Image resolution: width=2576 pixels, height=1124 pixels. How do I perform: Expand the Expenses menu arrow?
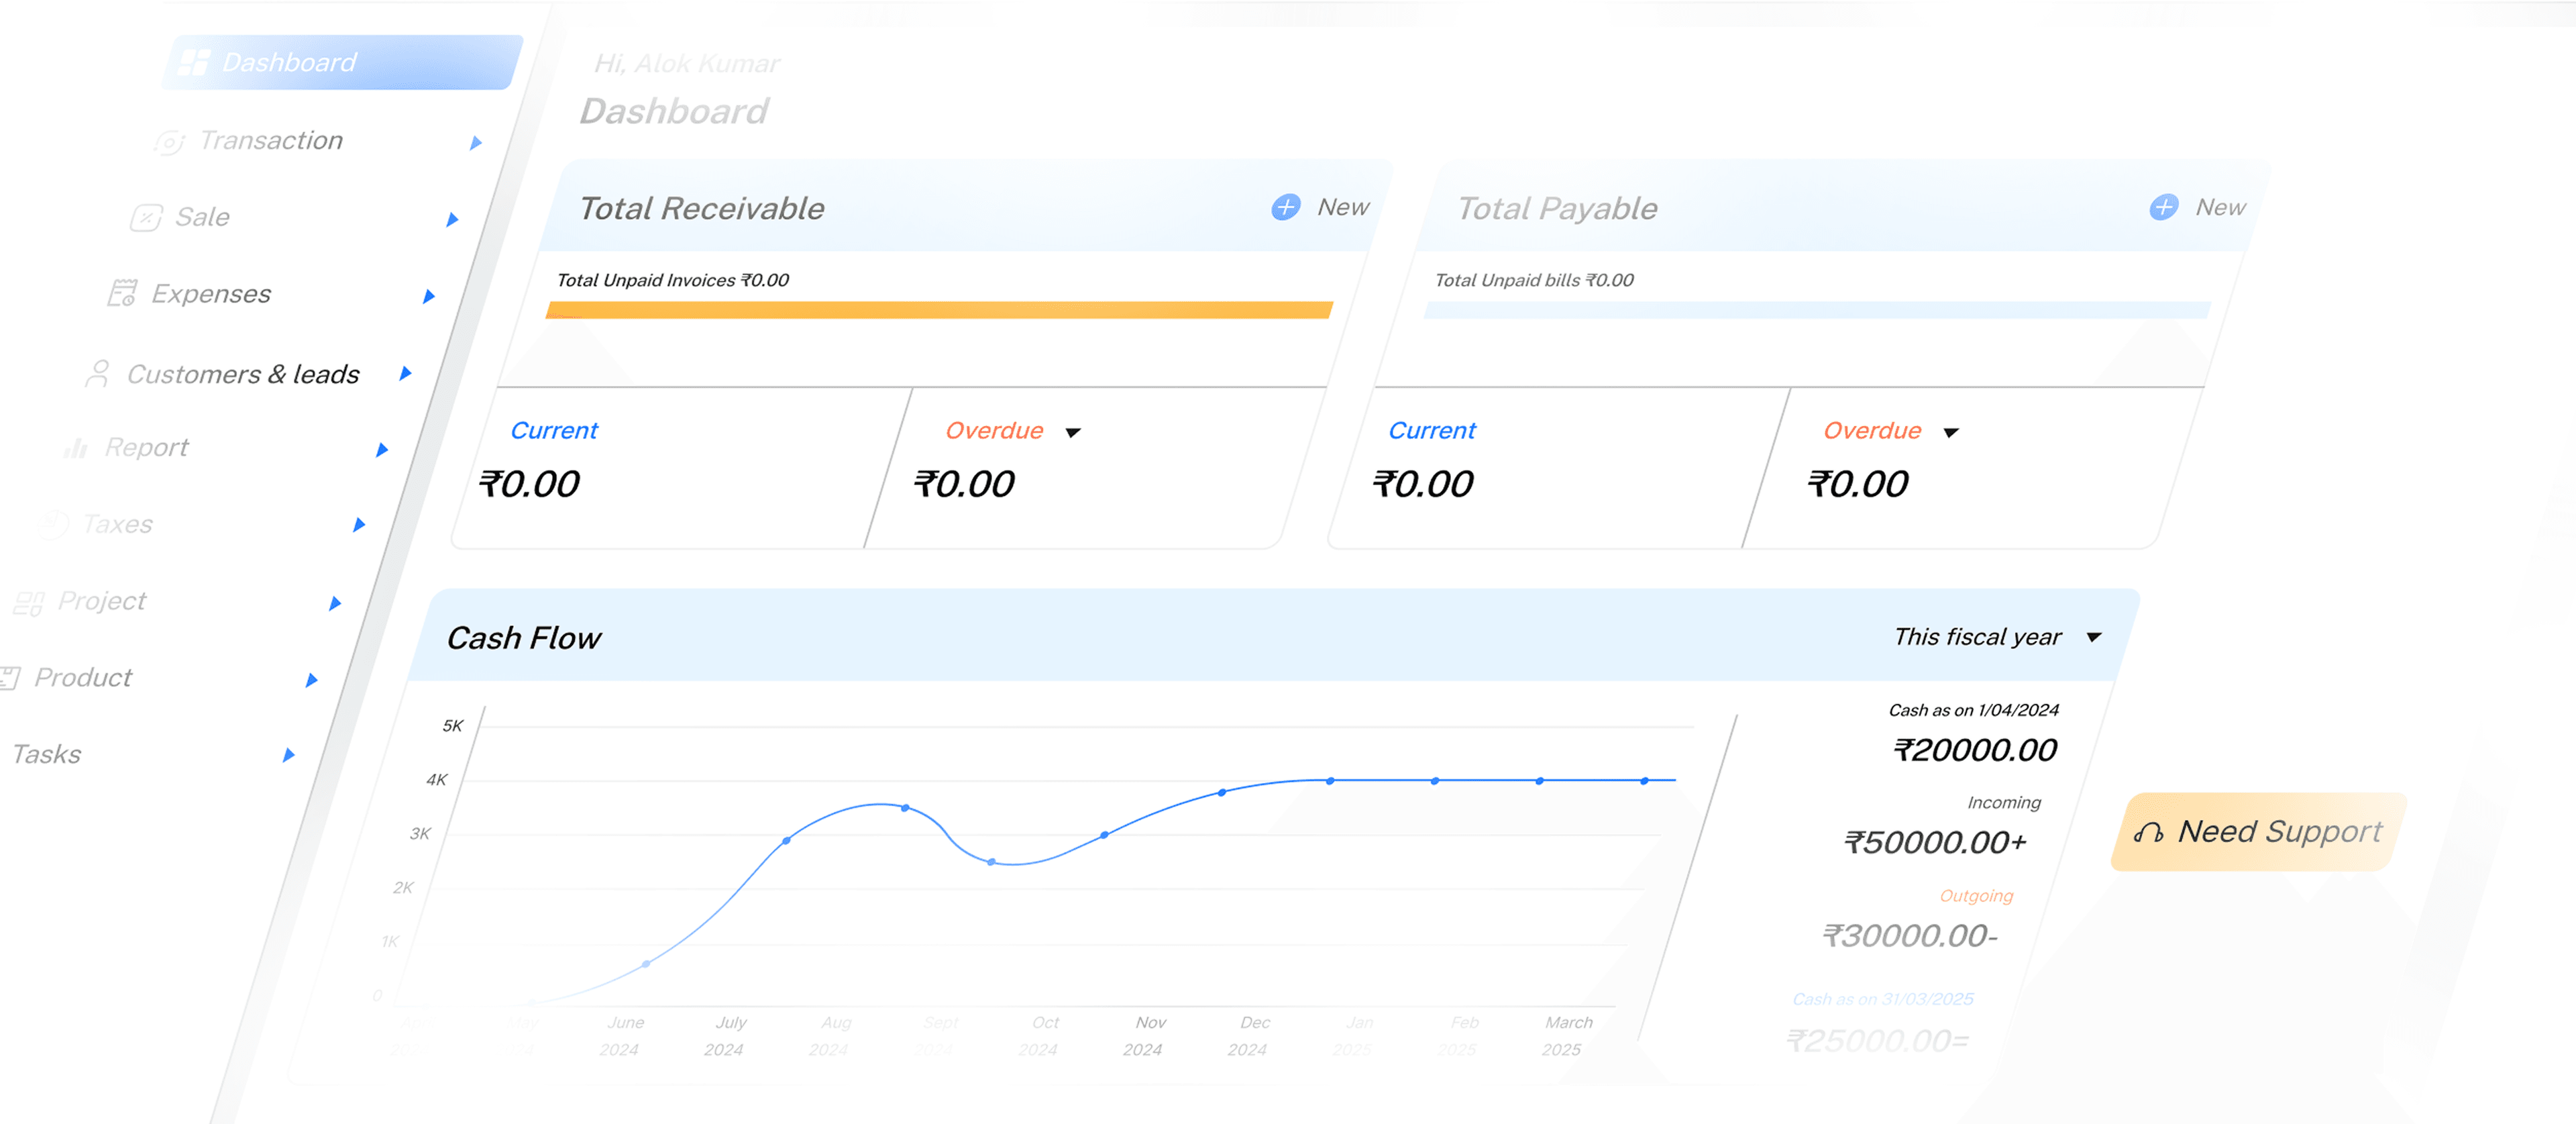tap(429, 296)
